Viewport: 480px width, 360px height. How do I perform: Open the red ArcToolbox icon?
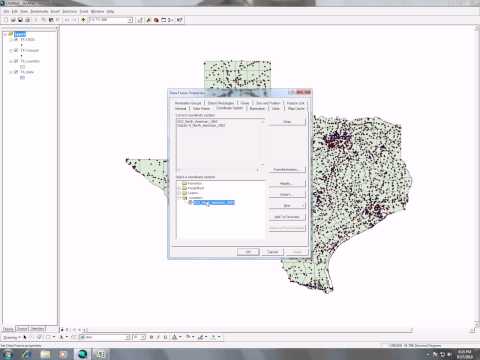[156, 20]
